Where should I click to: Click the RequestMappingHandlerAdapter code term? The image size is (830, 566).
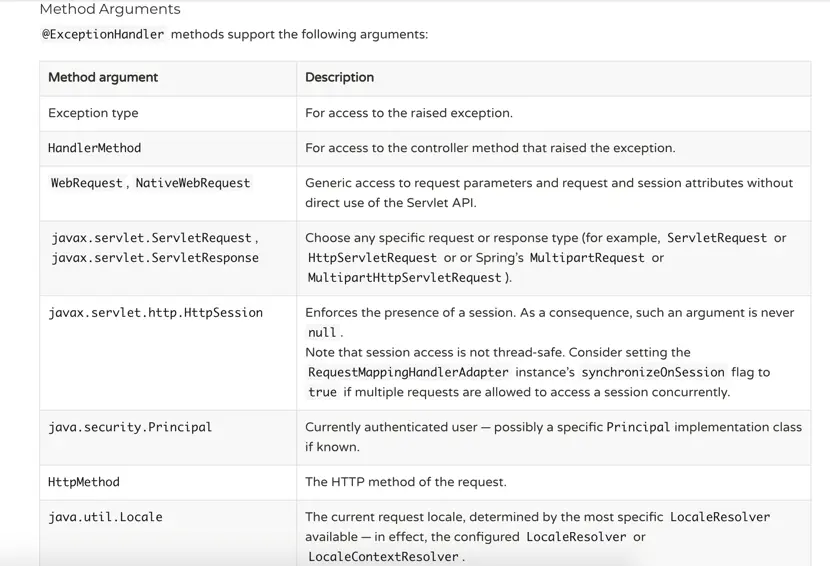pos(408,372)
